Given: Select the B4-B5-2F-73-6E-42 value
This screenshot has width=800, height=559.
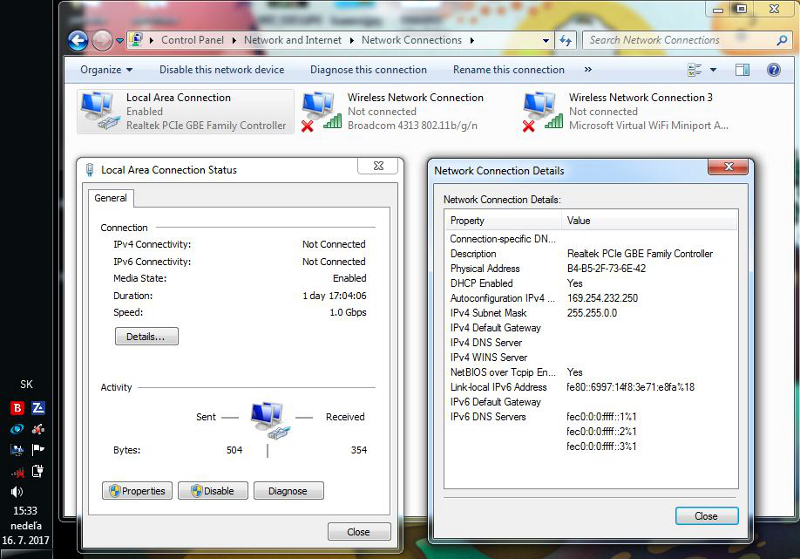Looking at the screenshot, I should [x=606, y=269].
